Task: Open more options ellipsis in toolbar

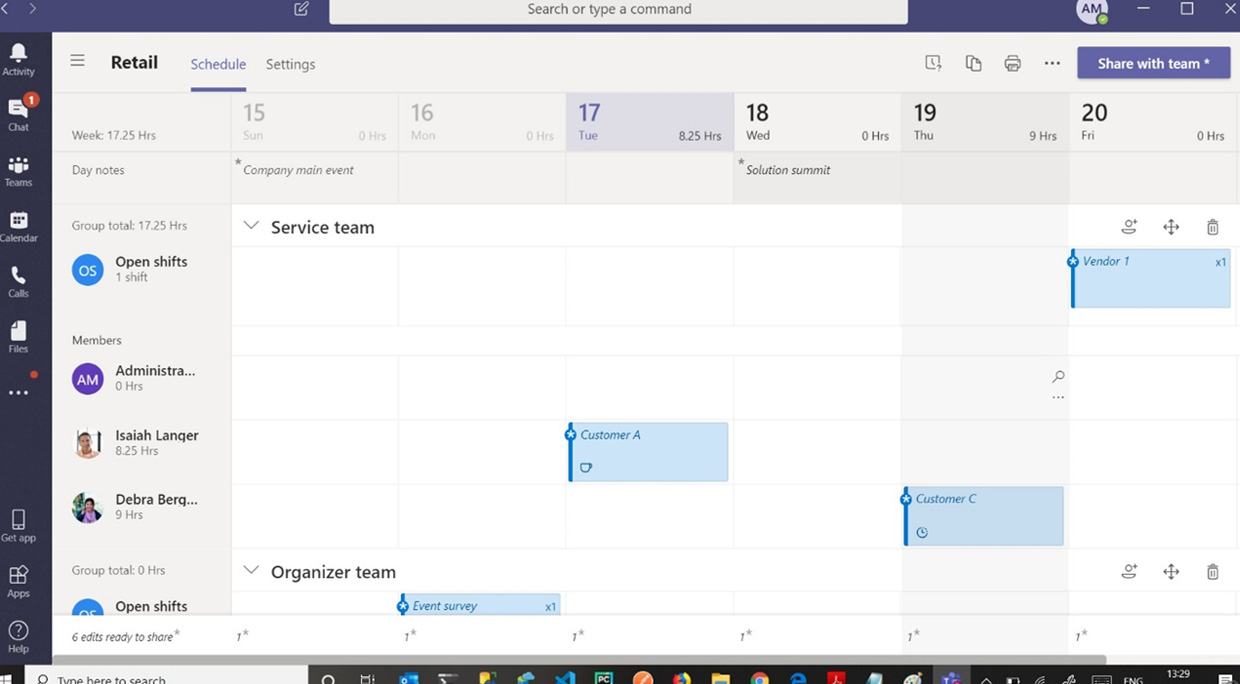Action: coord(1052,63)
